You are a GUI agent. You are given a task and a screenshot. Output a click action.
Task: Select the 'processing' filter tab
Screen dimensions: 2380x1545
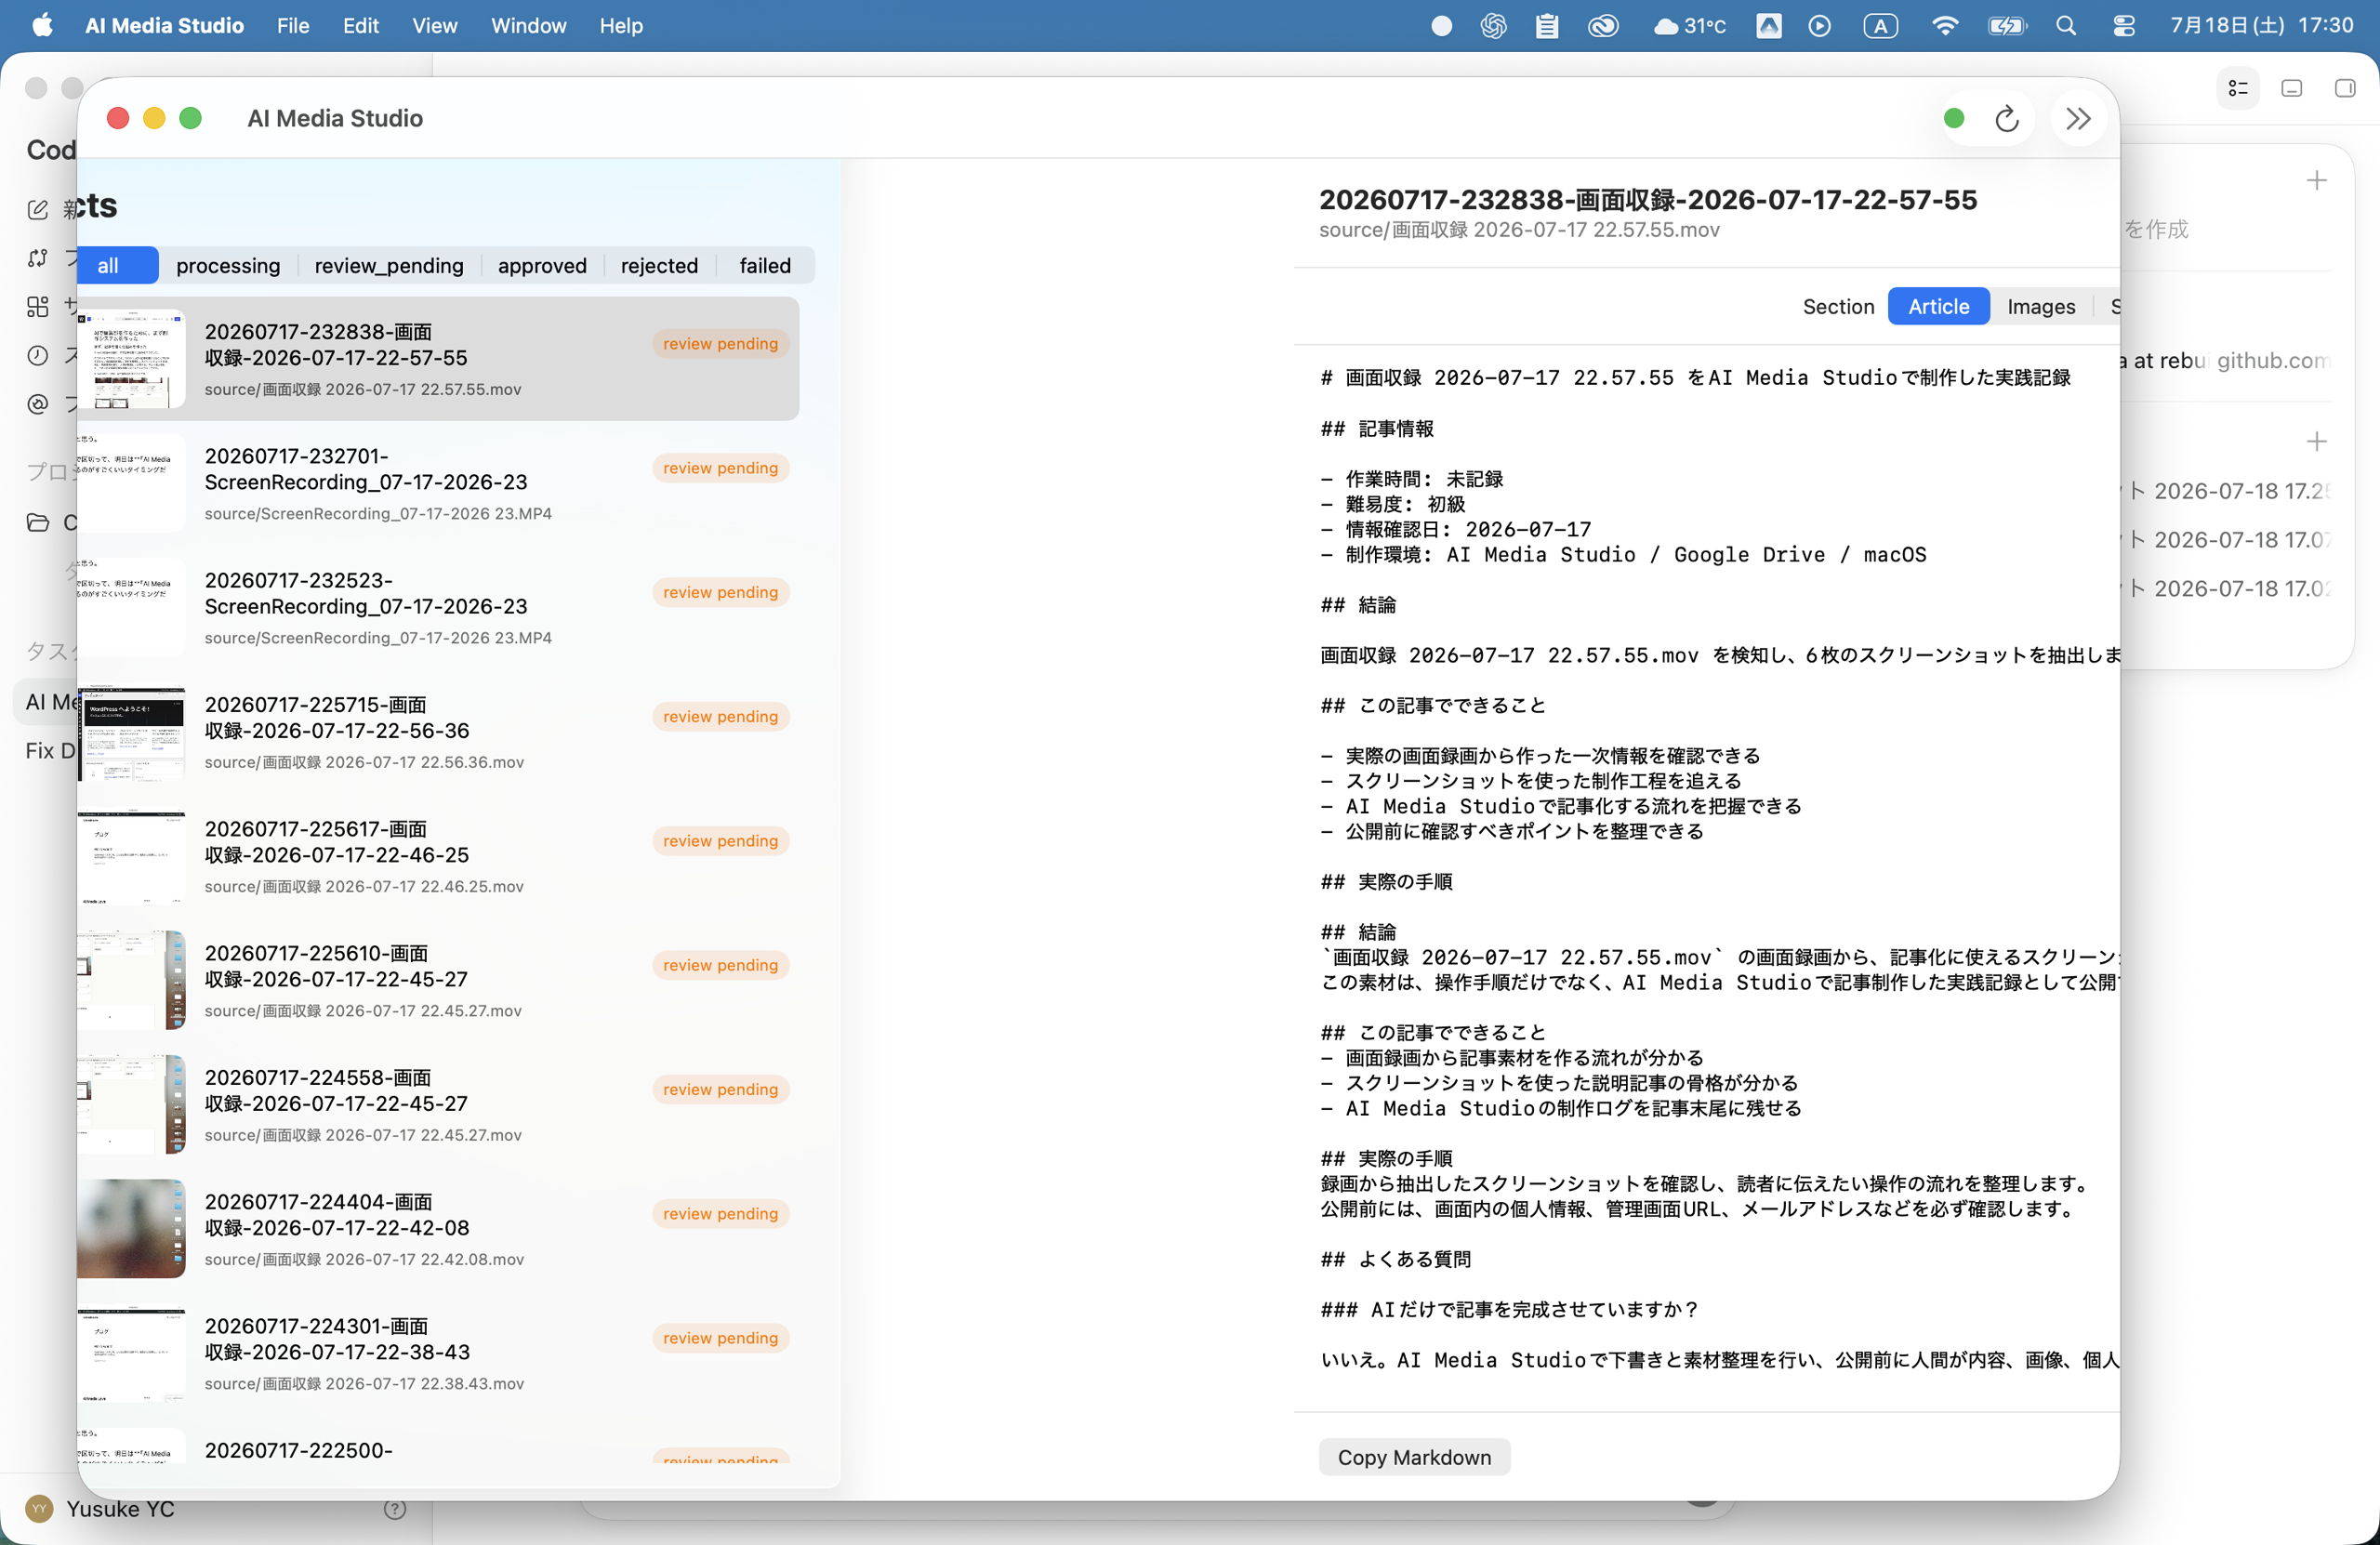[228, 266]
